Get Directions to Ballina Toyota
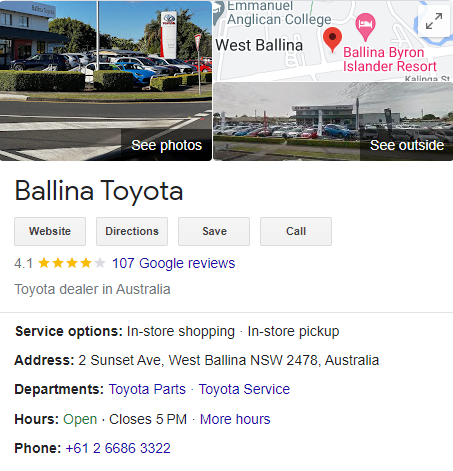The height and width of the screenshot is (471, 453). 132,231
